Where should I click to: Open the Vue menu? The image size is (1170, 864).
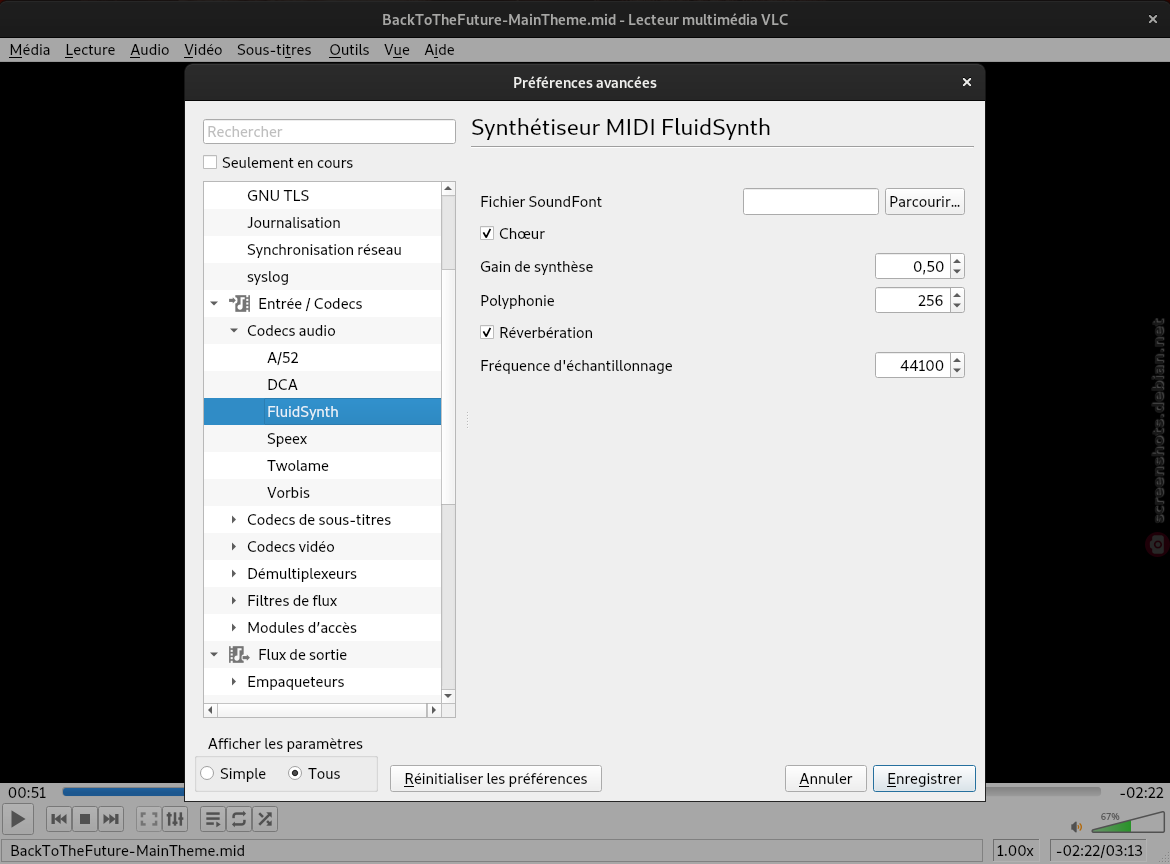[x=397, y=49]
